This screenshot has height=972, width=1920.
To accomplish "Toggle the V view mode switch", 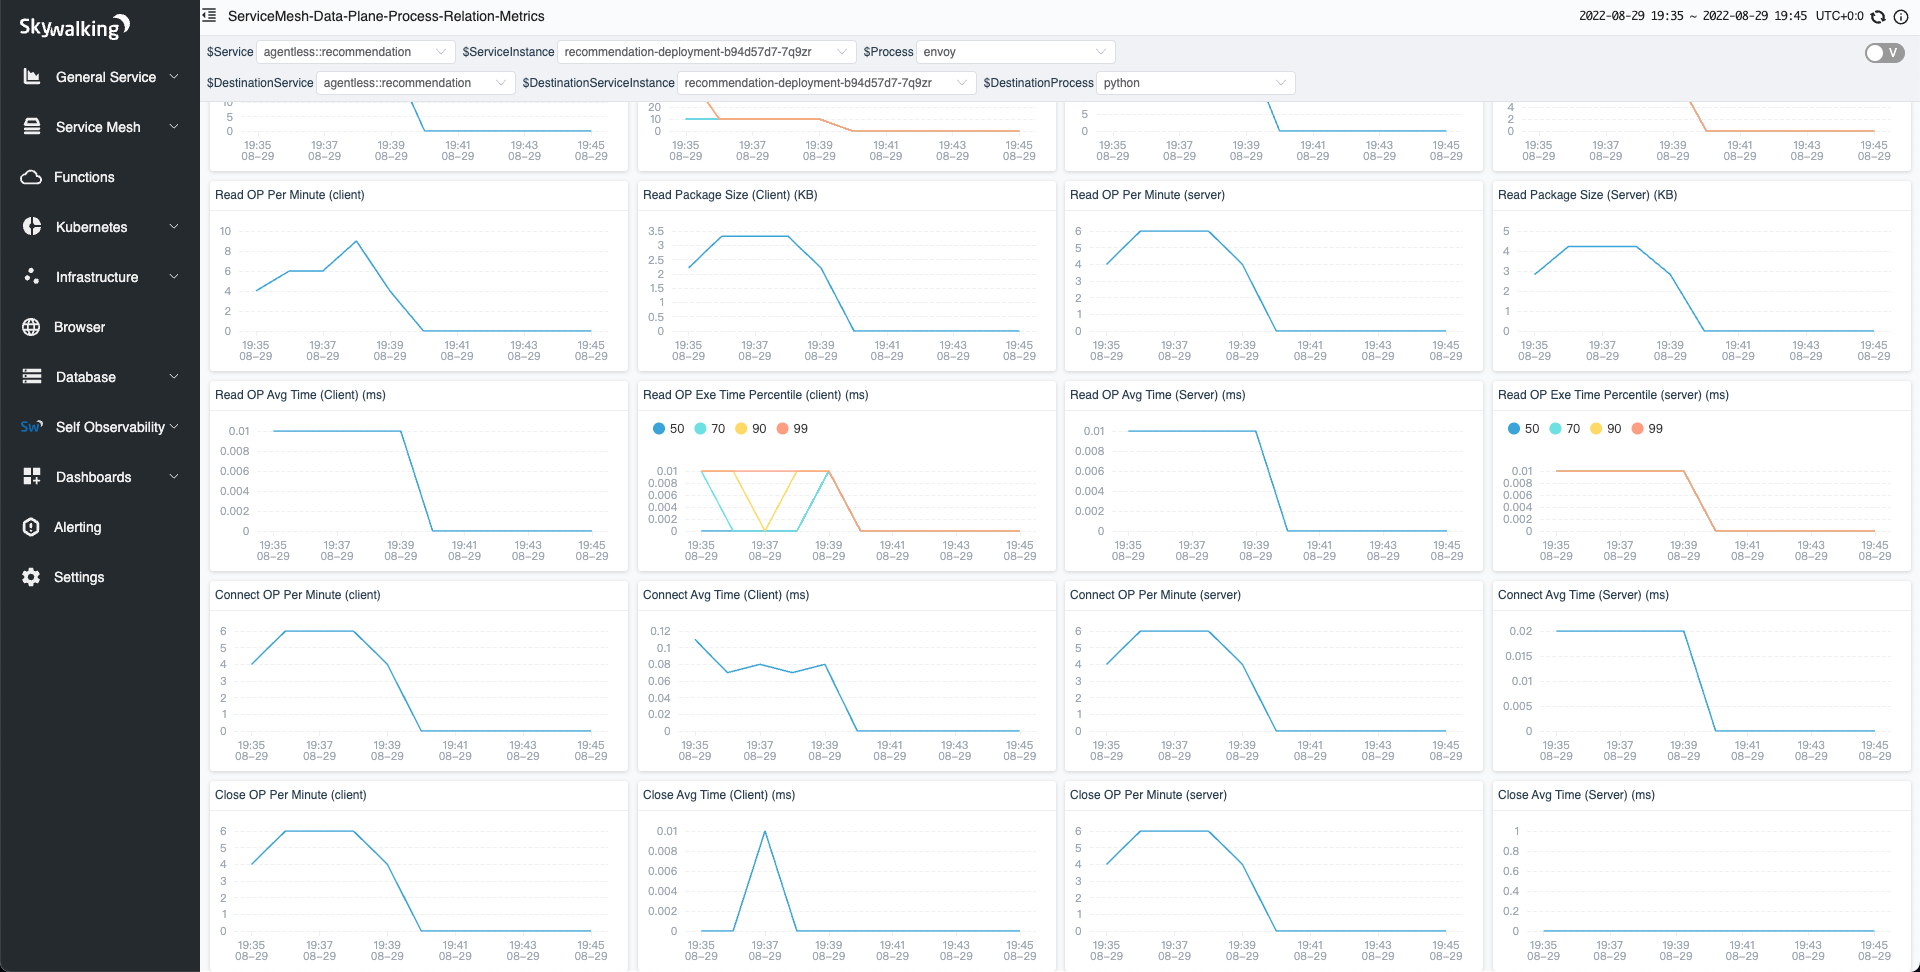I will point(1884,53).
